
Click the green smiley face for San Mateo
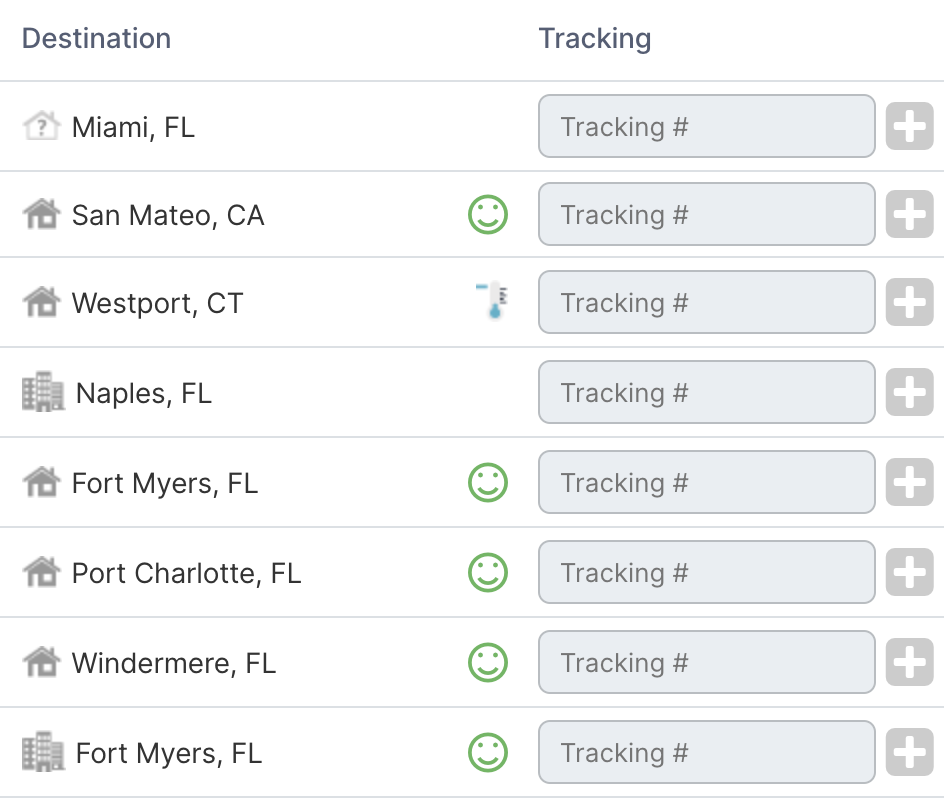coord(488,215)
